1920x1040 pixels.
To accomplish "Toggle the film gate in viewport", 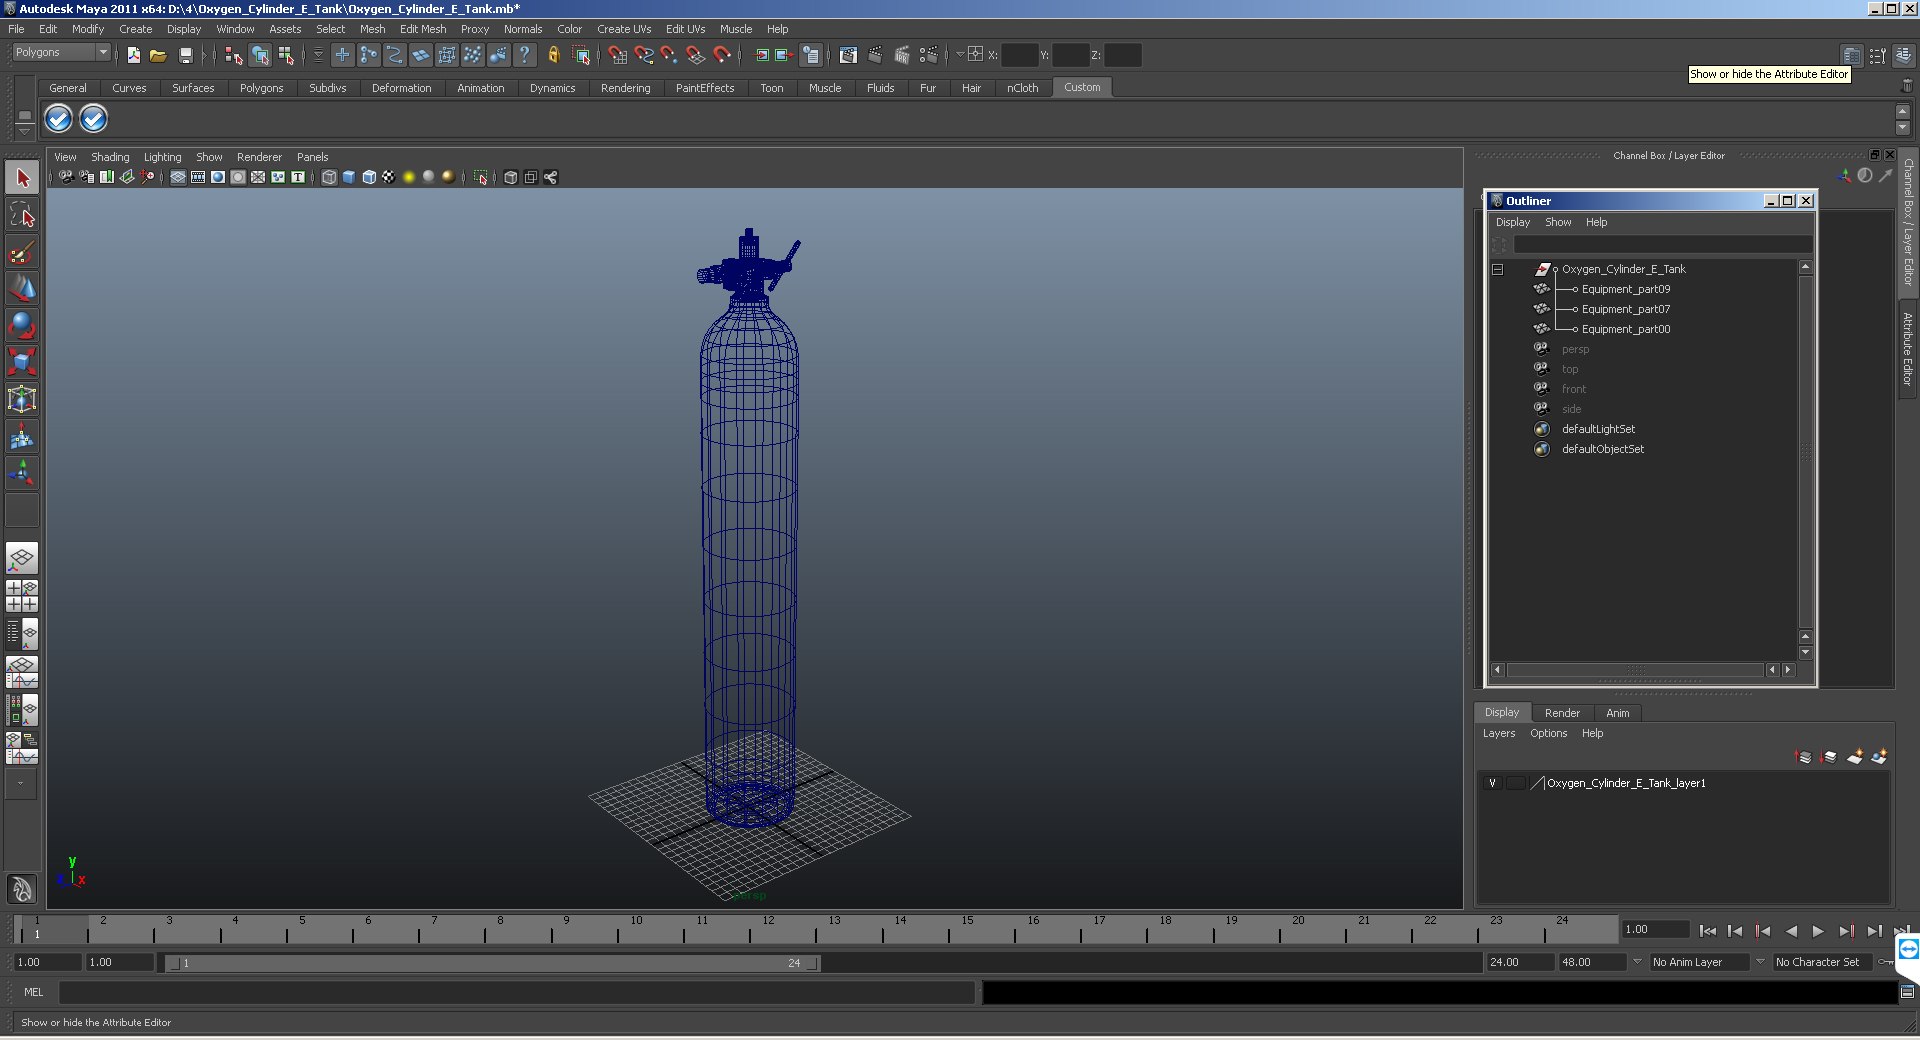I will click(198, 177).
